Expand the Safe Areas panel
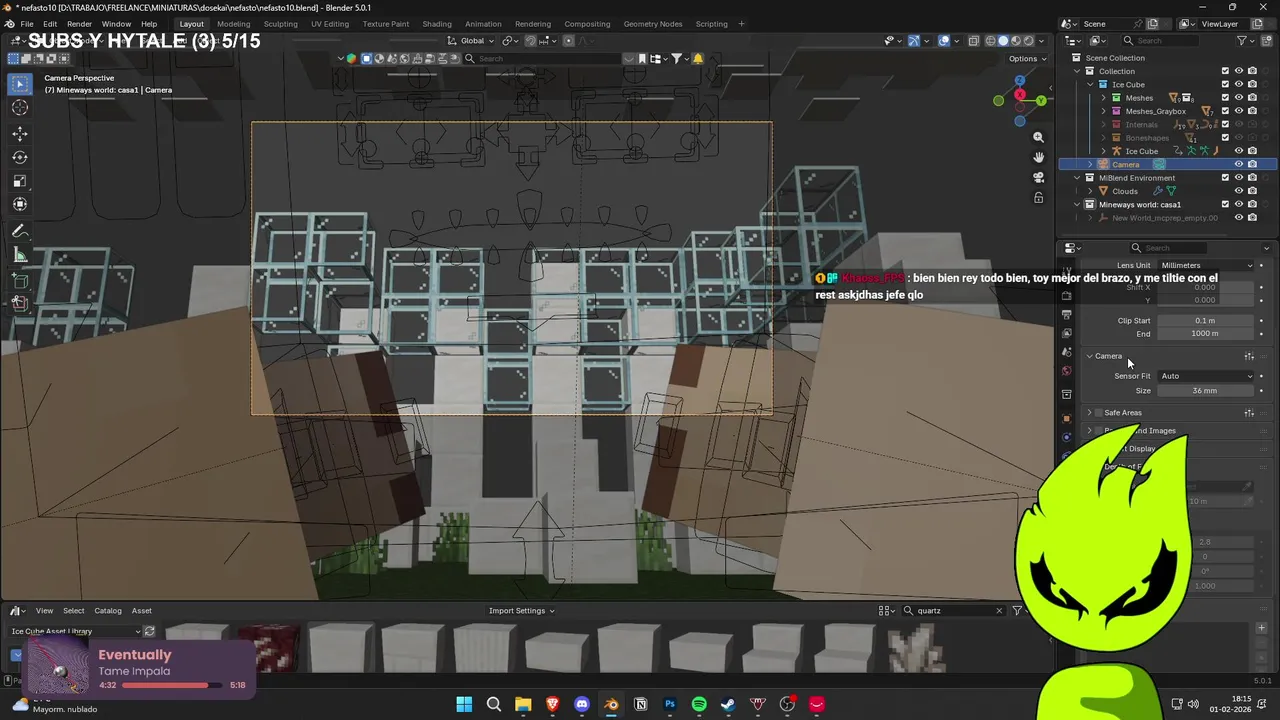The image size is (1280, 720). click(x=1089, y=413)
